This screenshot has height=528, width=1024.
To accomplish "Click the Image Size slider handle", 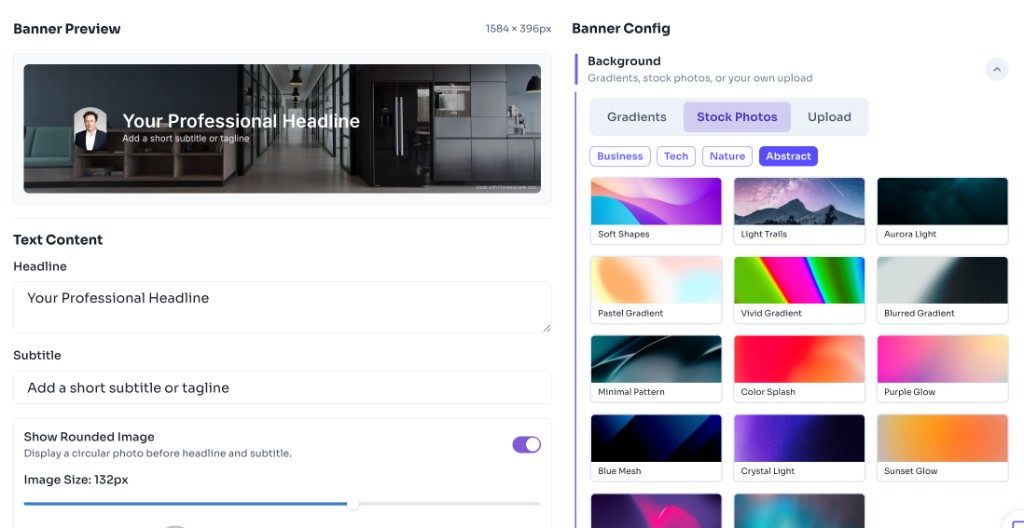I will coord(353,504).
